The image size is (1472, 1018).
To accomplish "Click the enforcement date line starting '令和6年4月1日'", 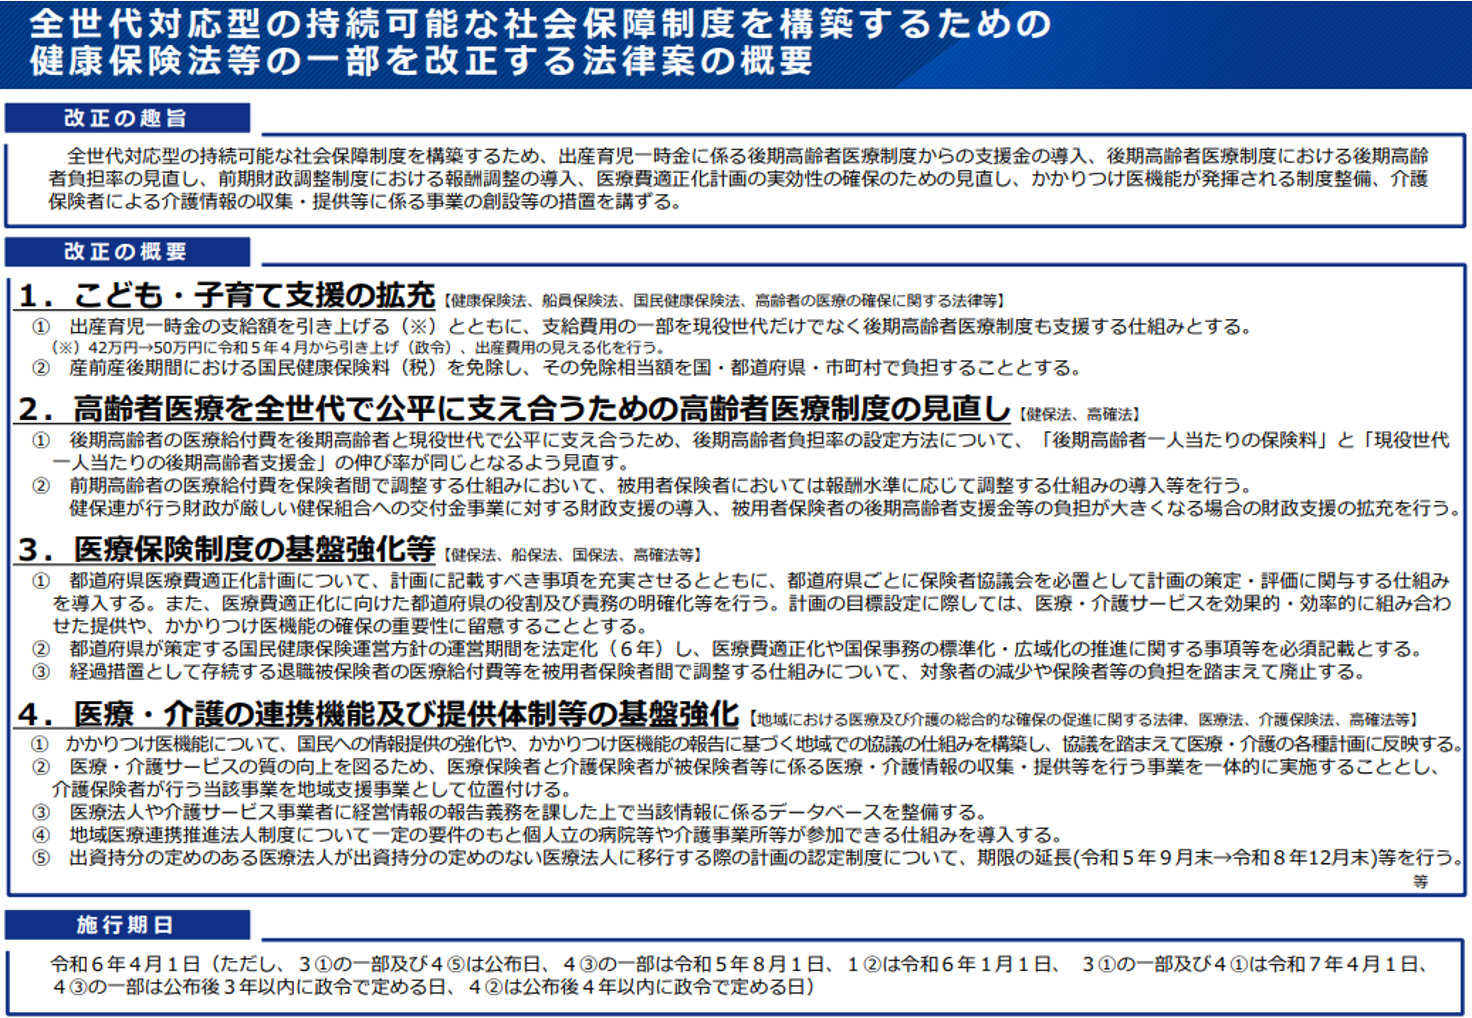I will tap(741, 965).
